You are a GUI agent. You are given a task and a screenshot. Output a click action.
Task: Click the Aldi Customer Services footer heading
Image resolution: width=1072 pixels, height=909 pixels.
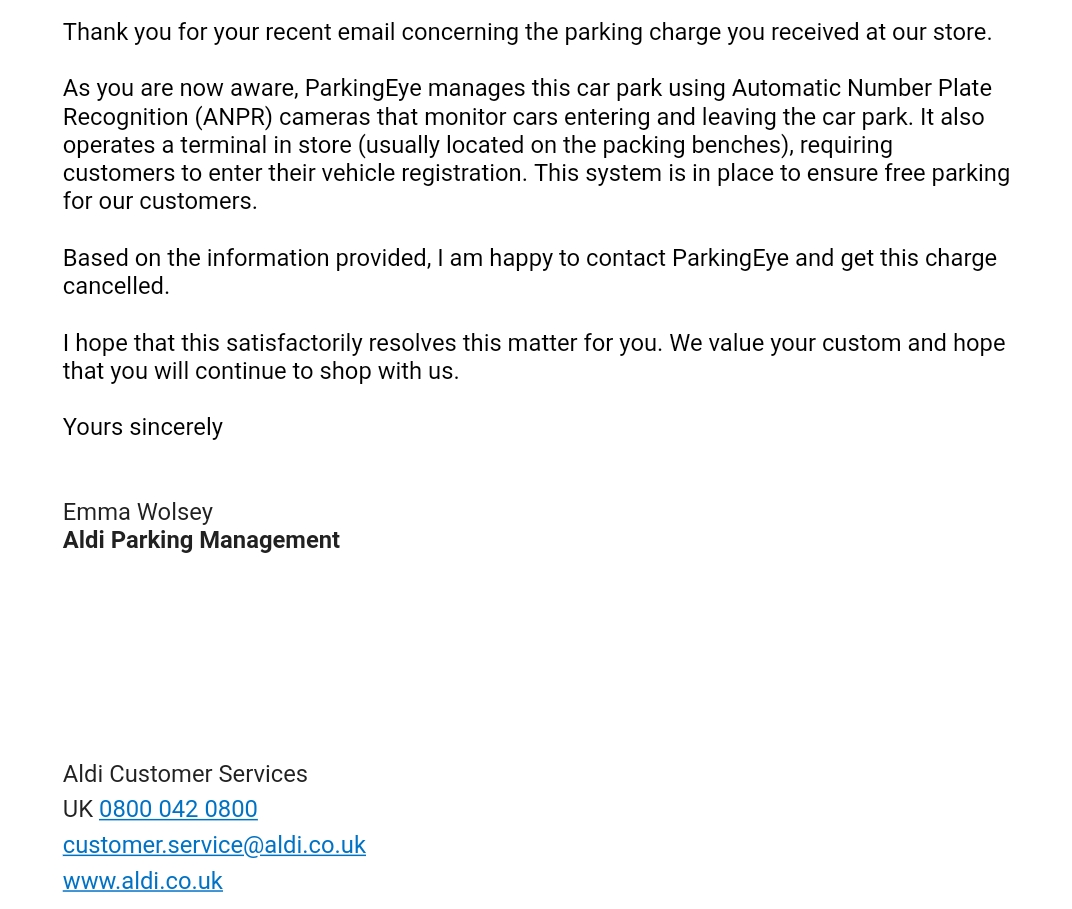(x=185, y=774)
